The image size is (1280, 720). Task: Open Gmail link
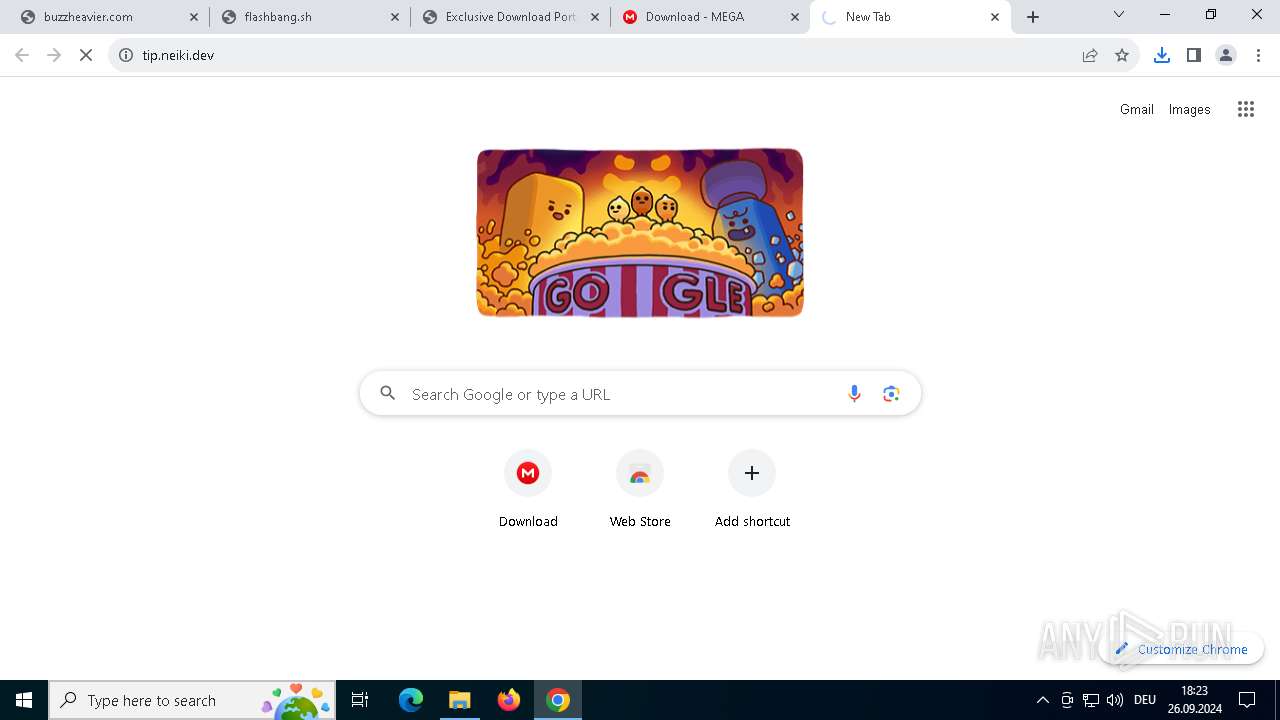(1137, 110)
